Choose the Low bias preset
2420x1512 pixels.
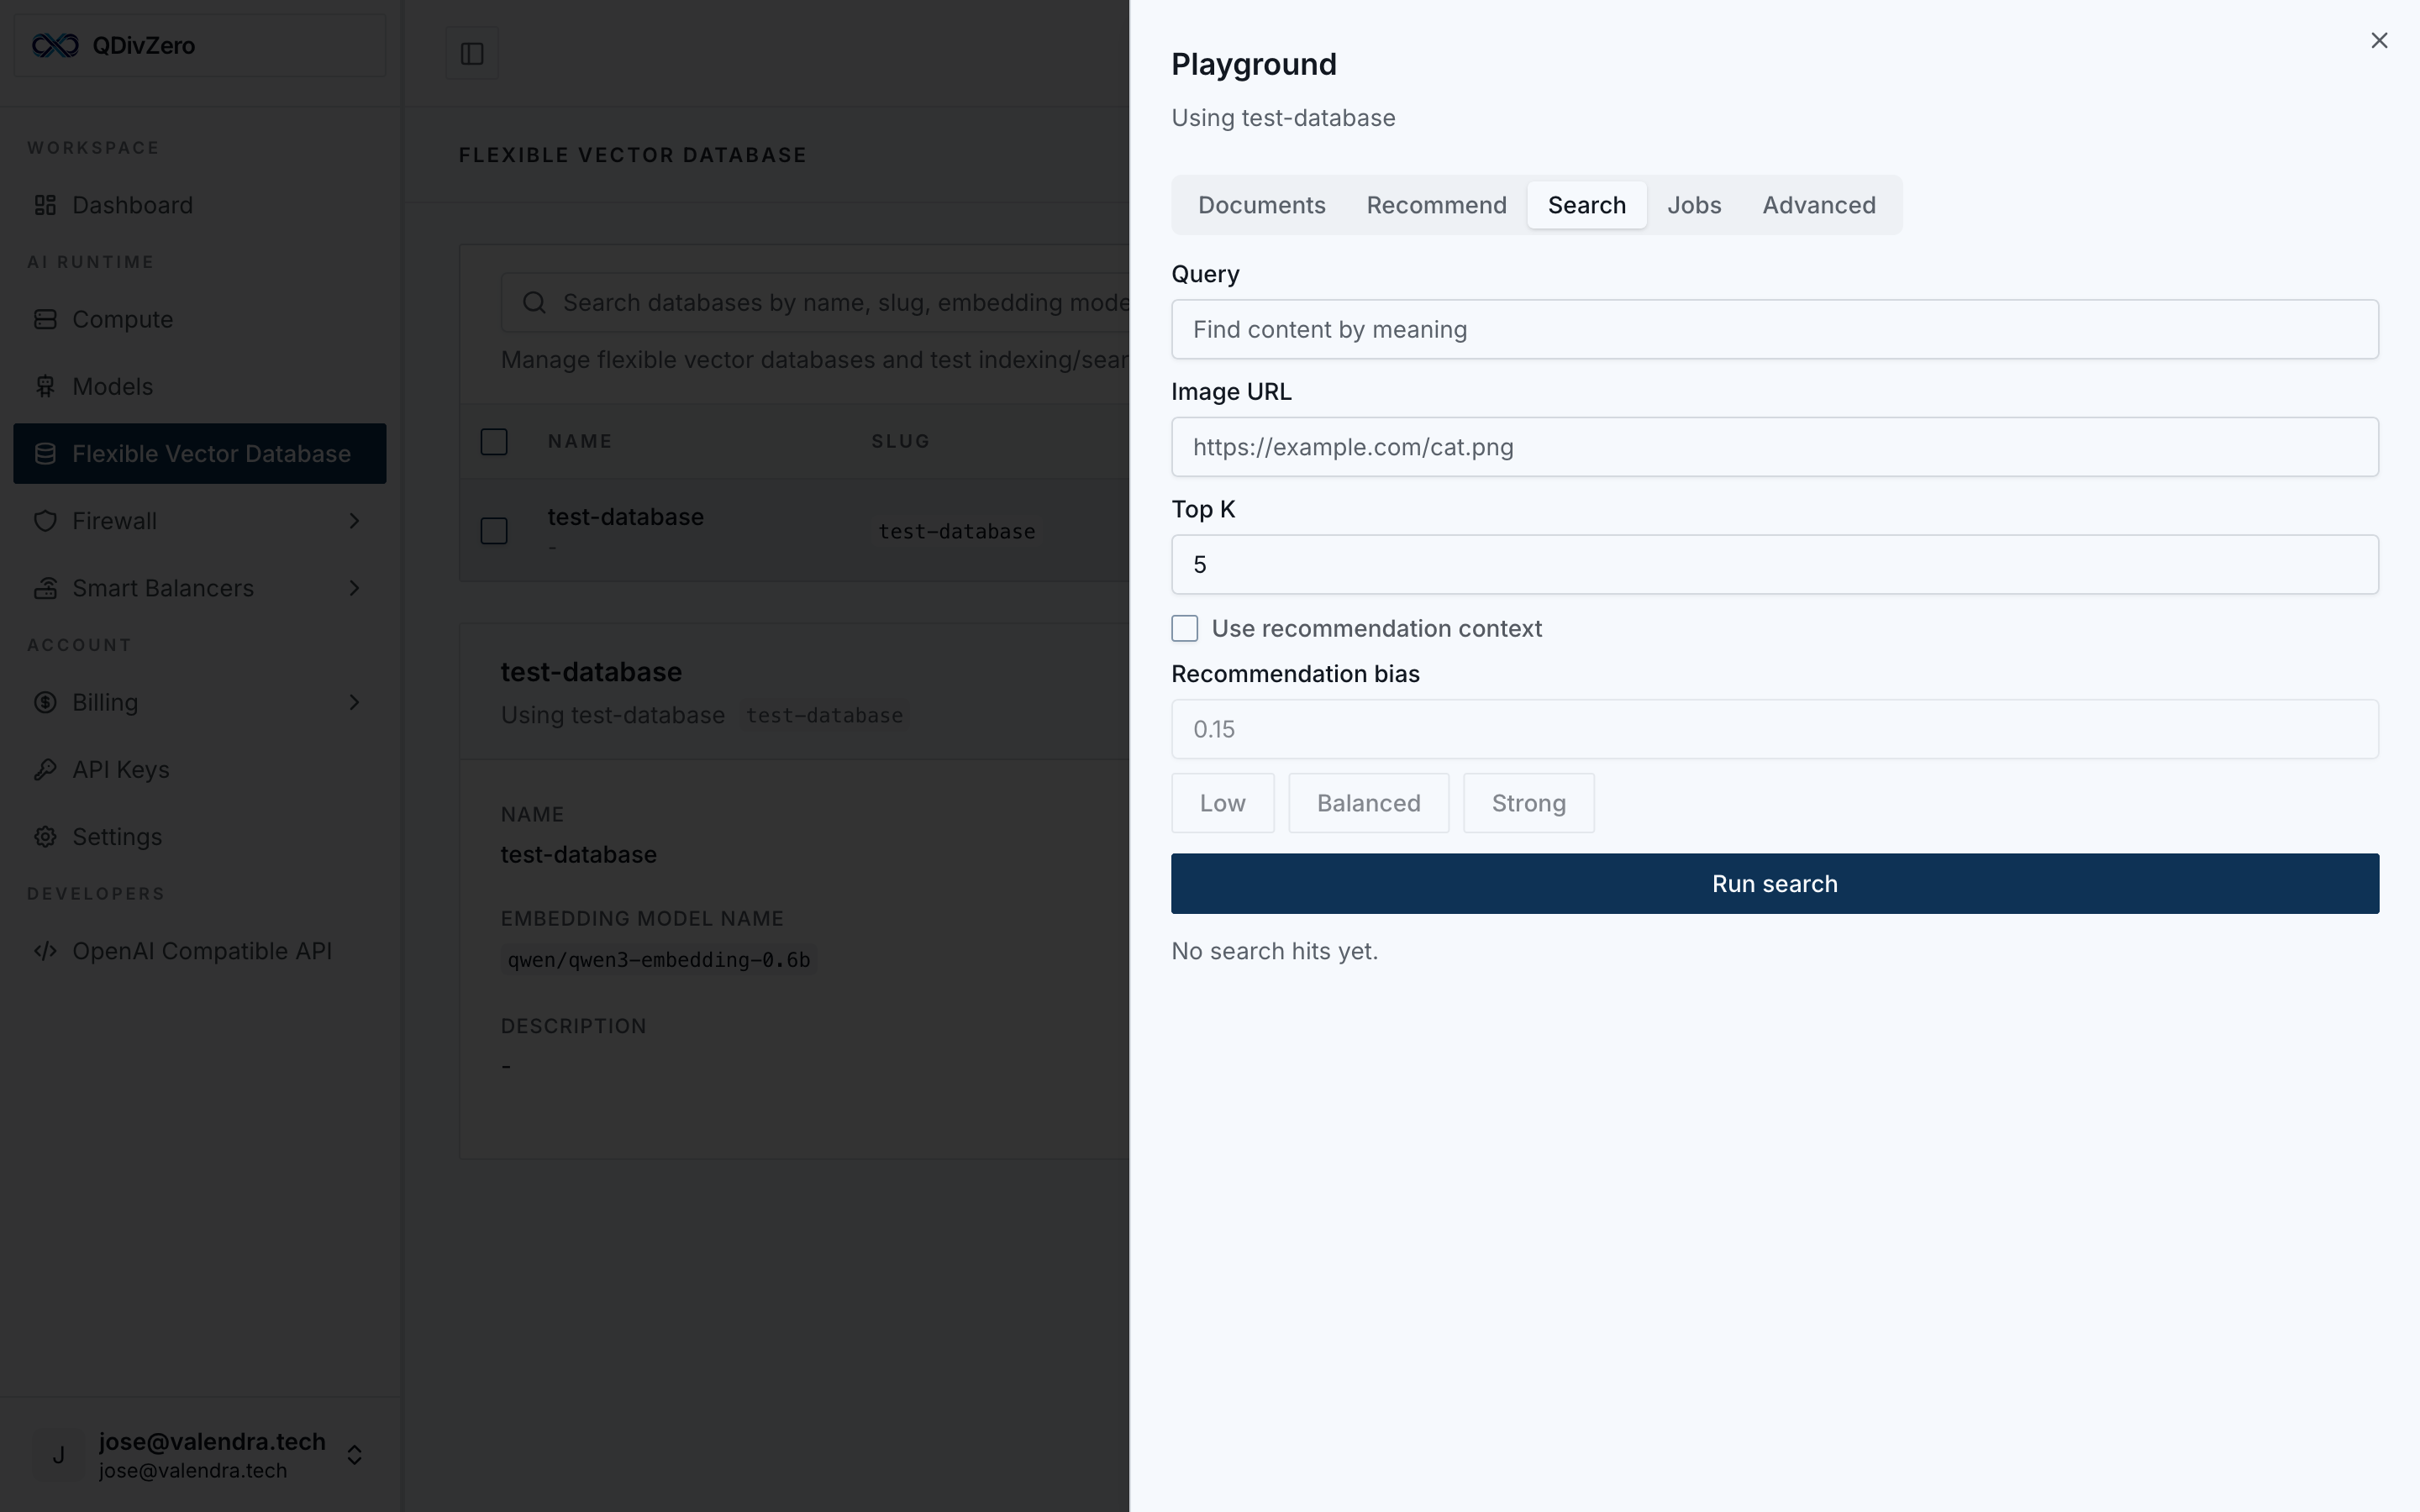[1223, 803]
